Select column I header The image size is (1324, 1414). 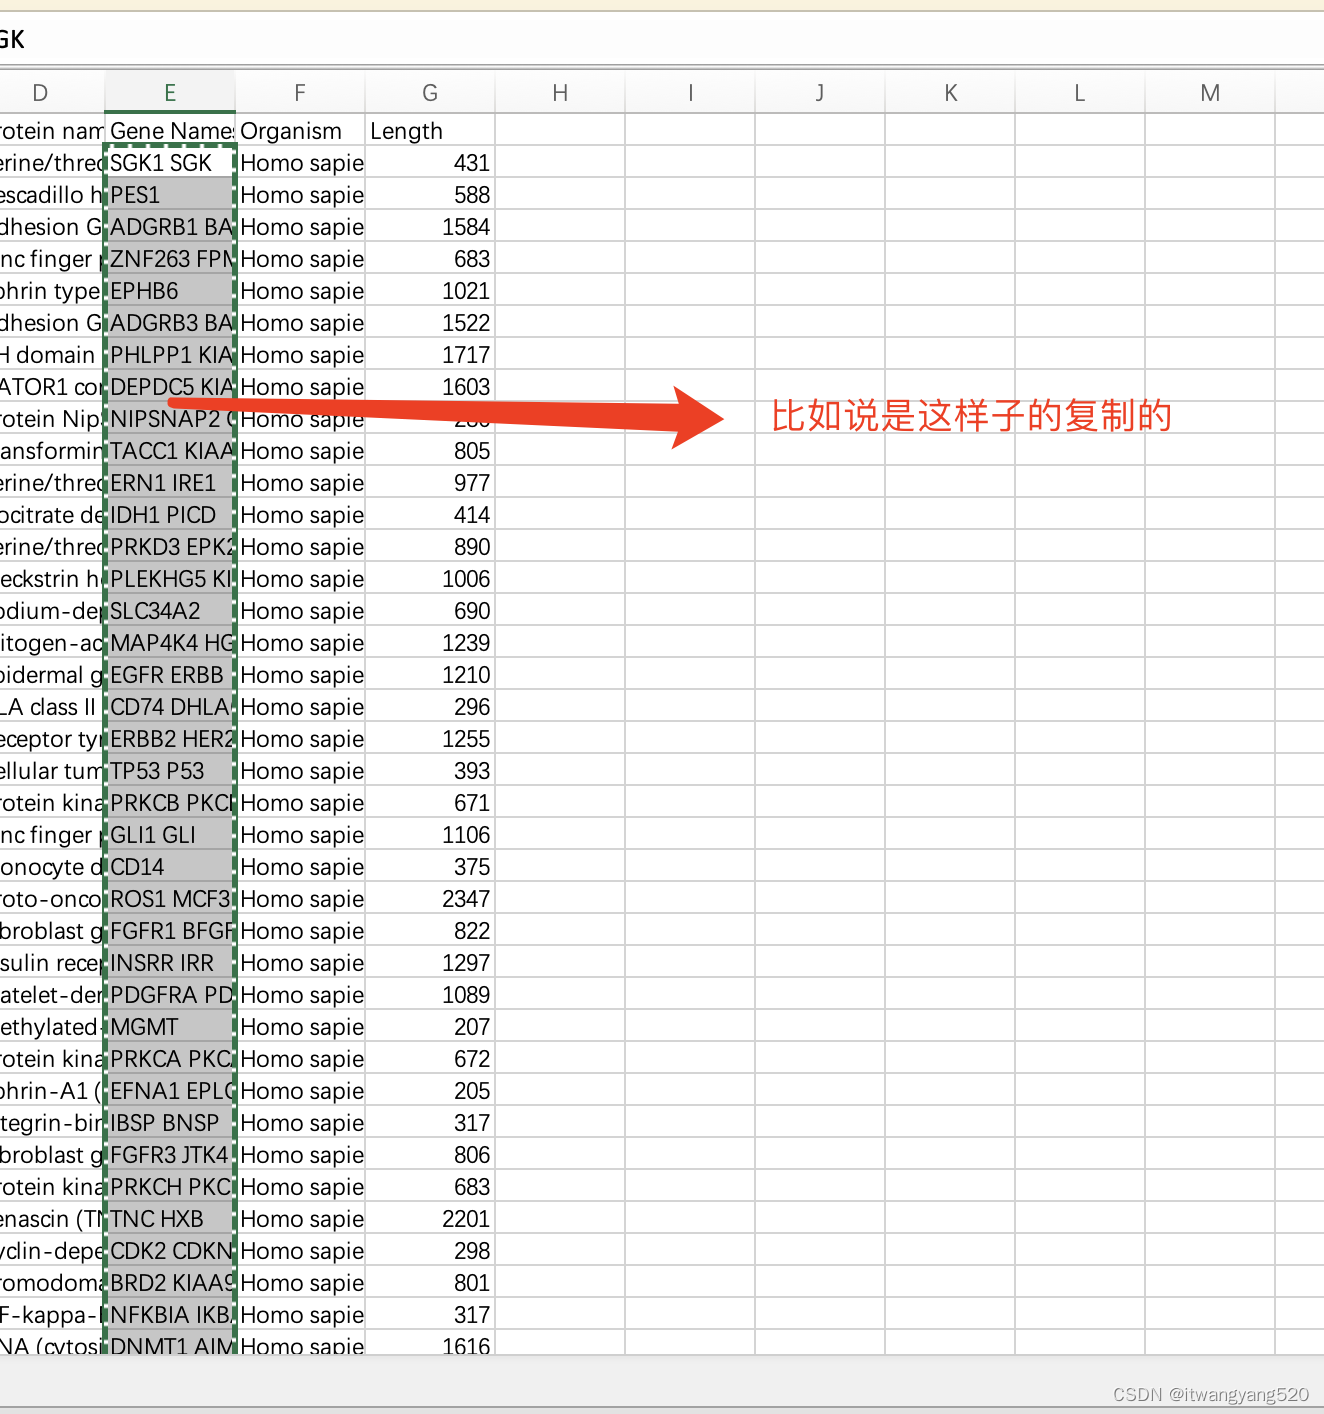(x=690, y=93)
